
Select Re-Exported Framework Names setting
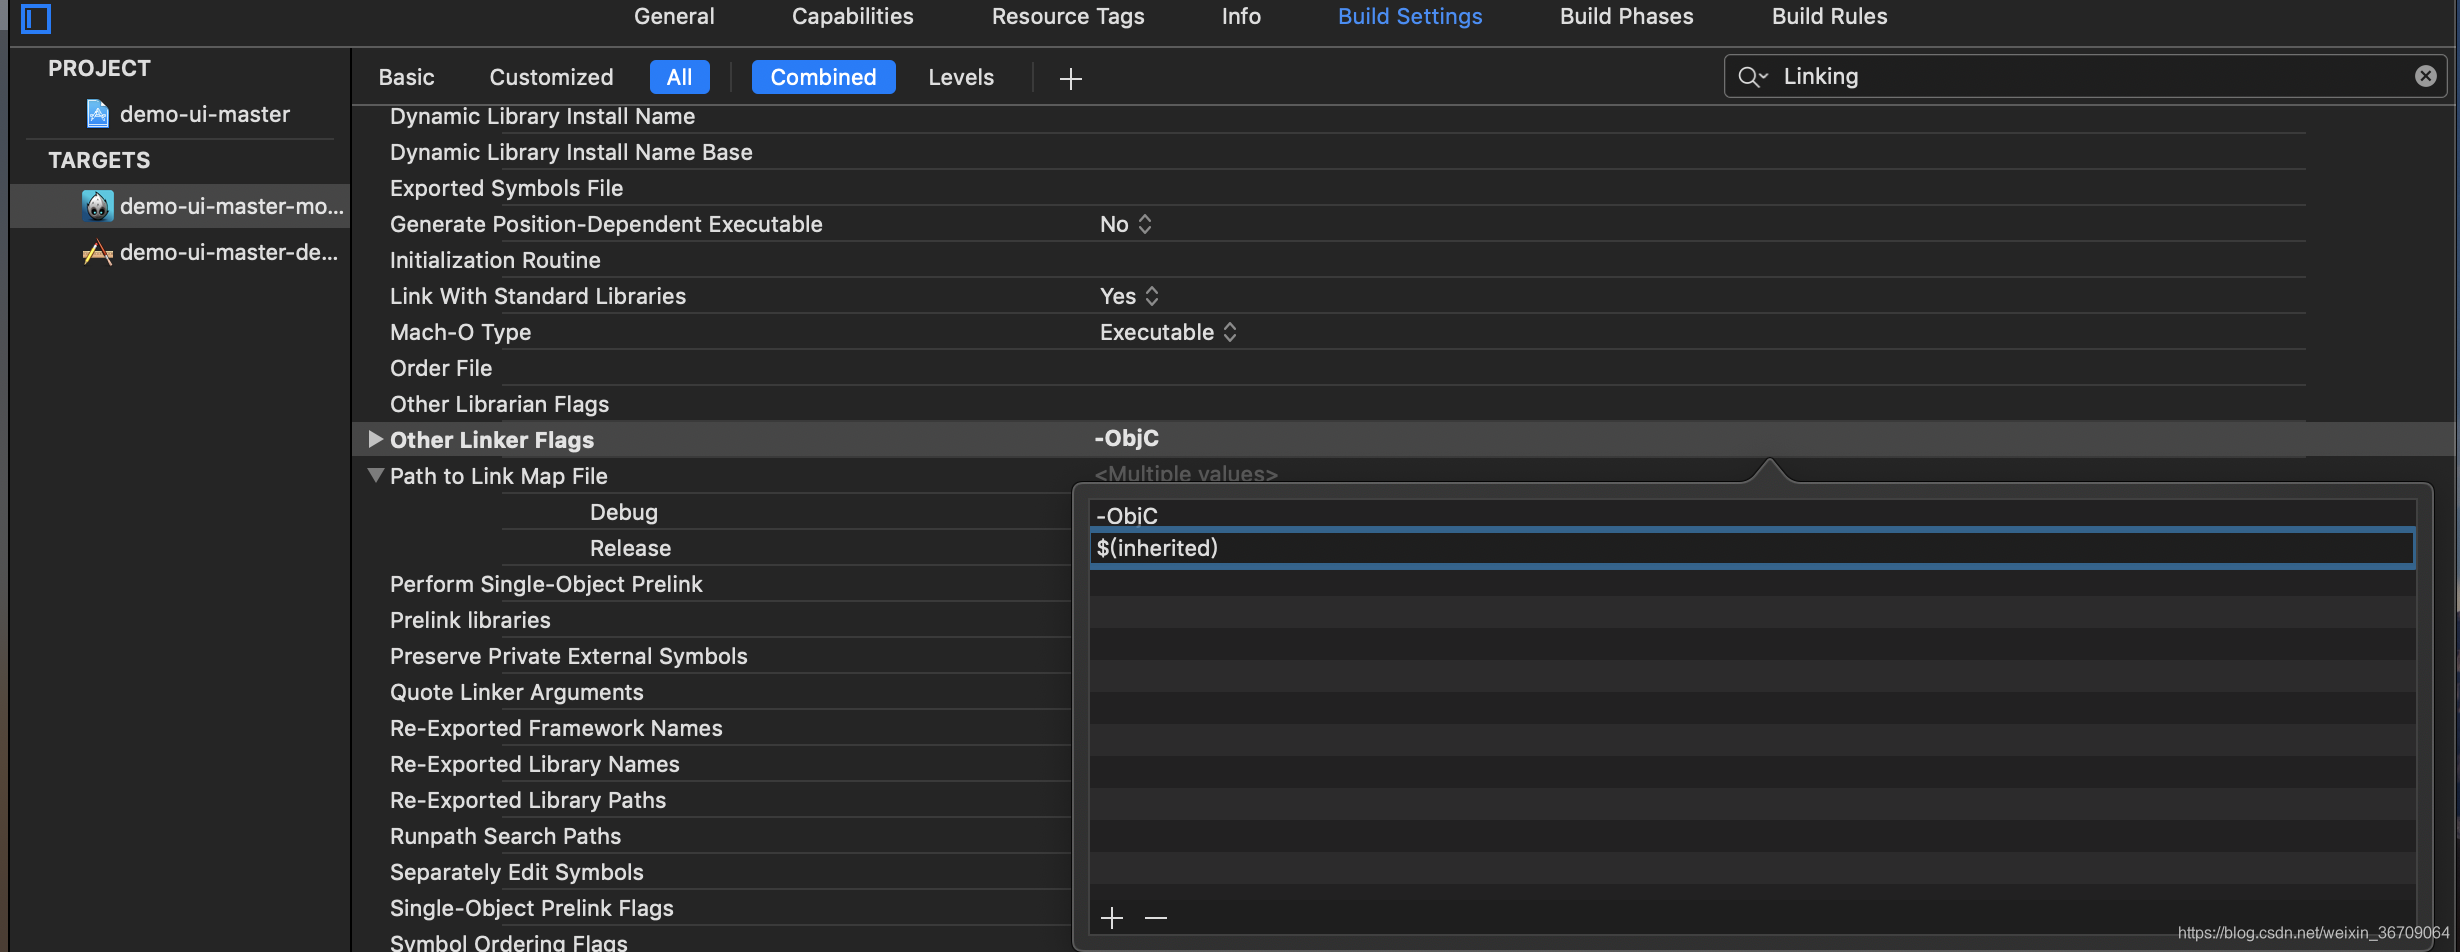coord(556,728)
